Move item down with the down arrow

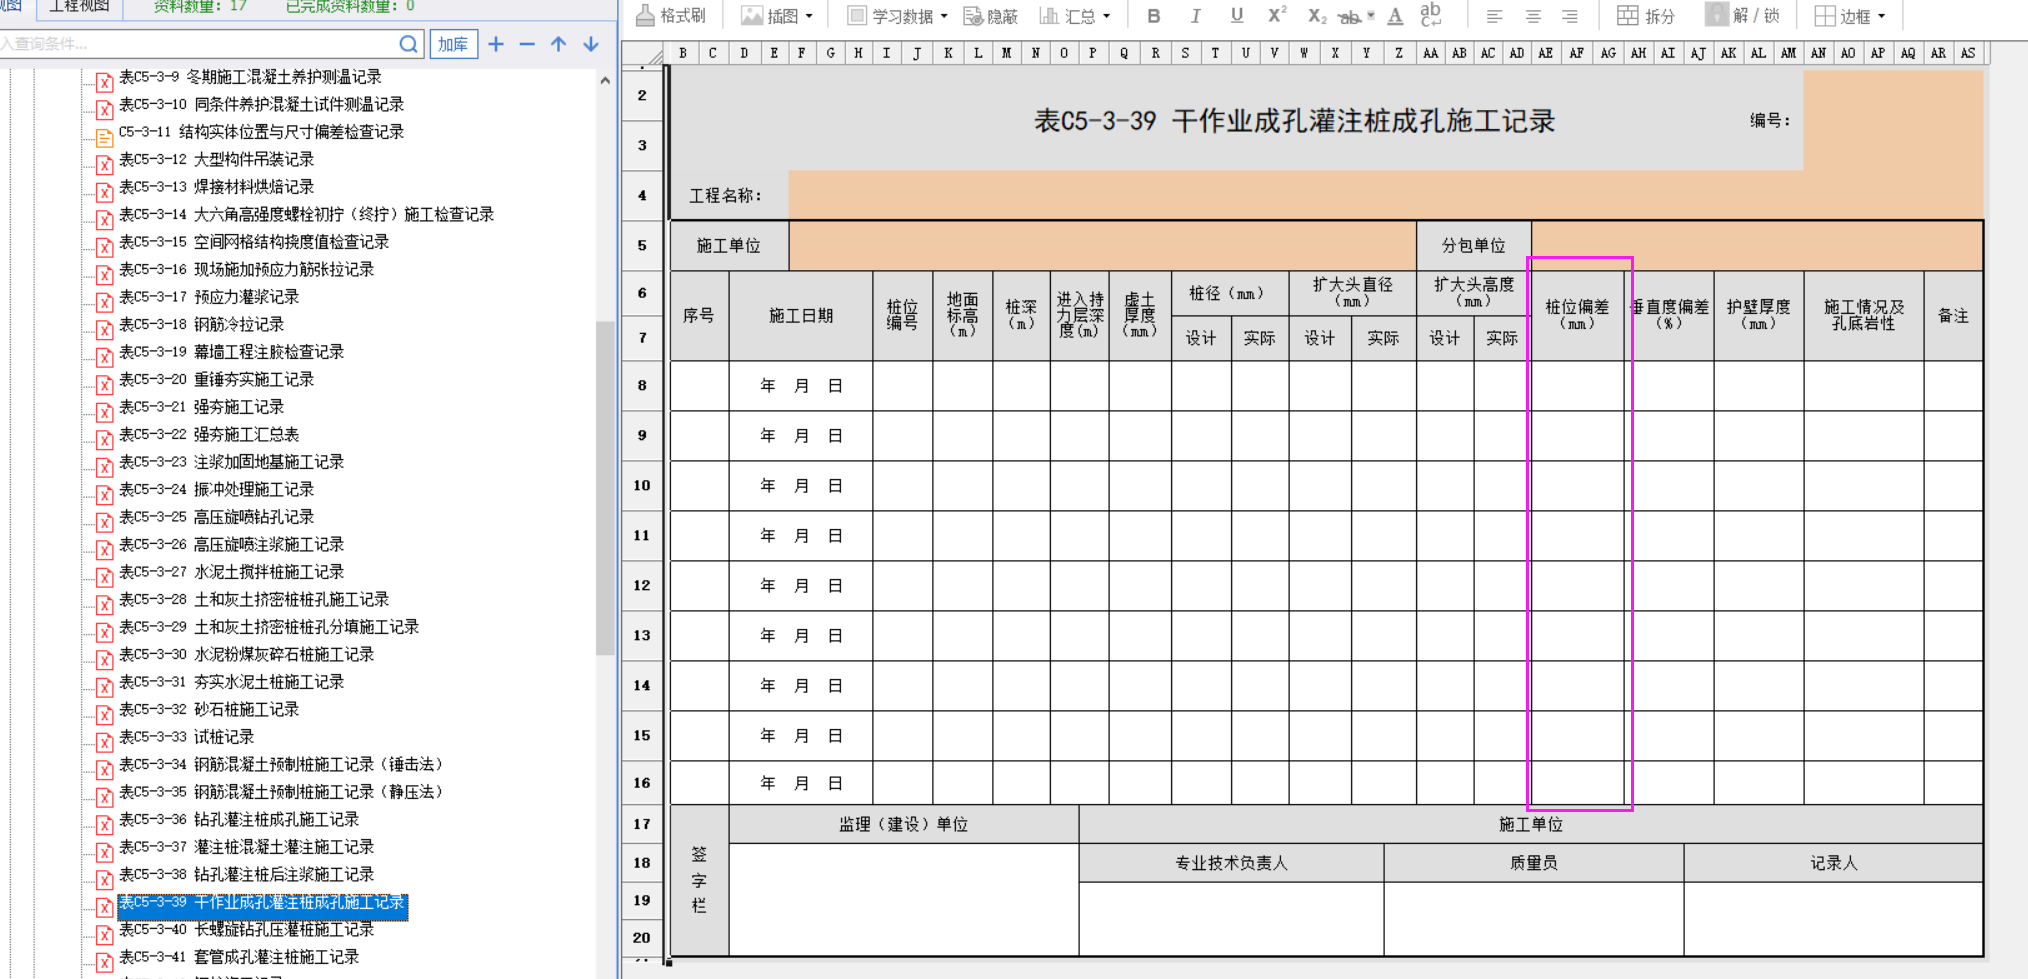click(x=591, y=44)
